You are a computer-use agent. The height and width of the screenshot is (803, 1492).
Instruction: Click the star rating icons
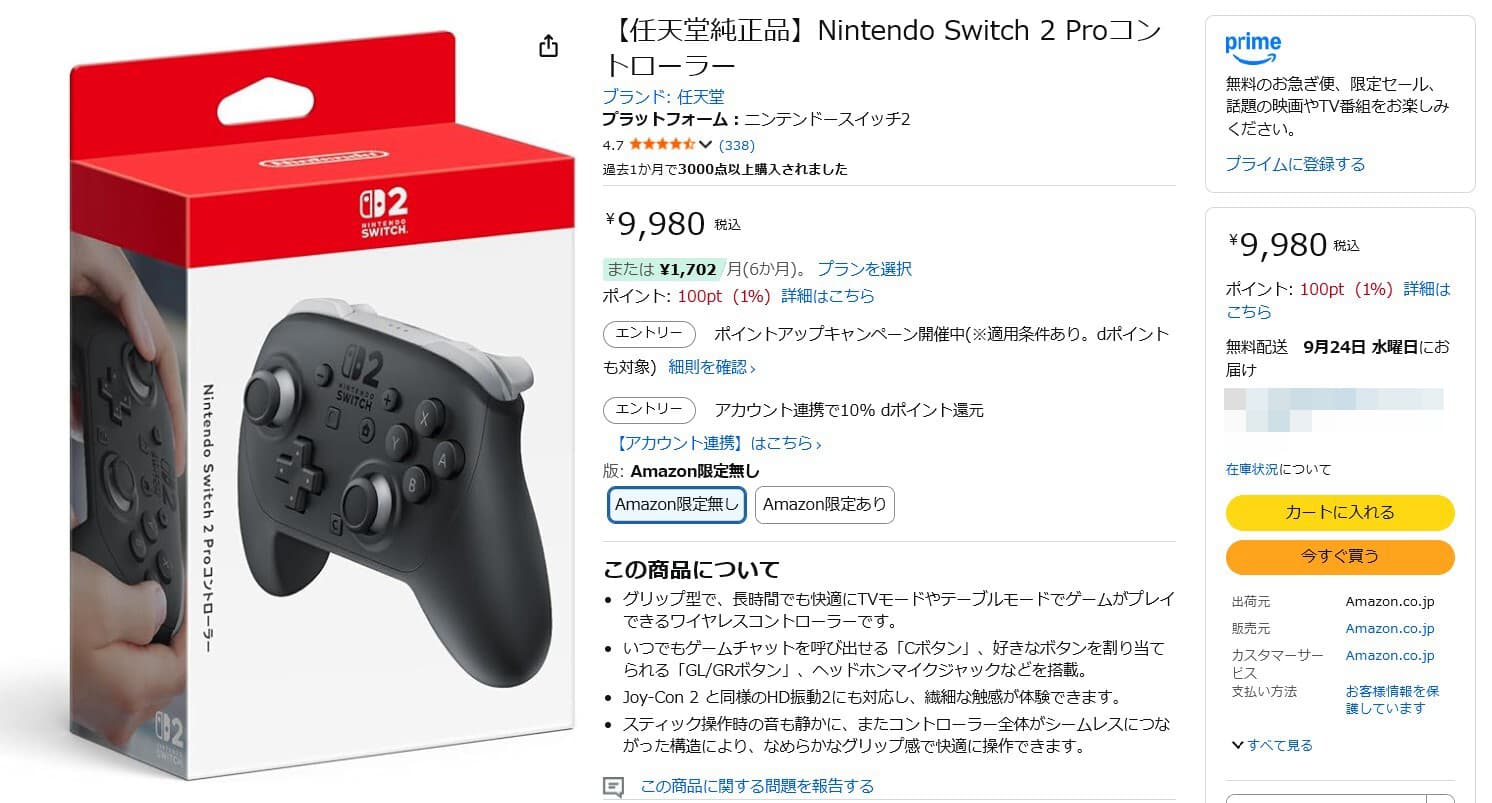tap(662, 144)
